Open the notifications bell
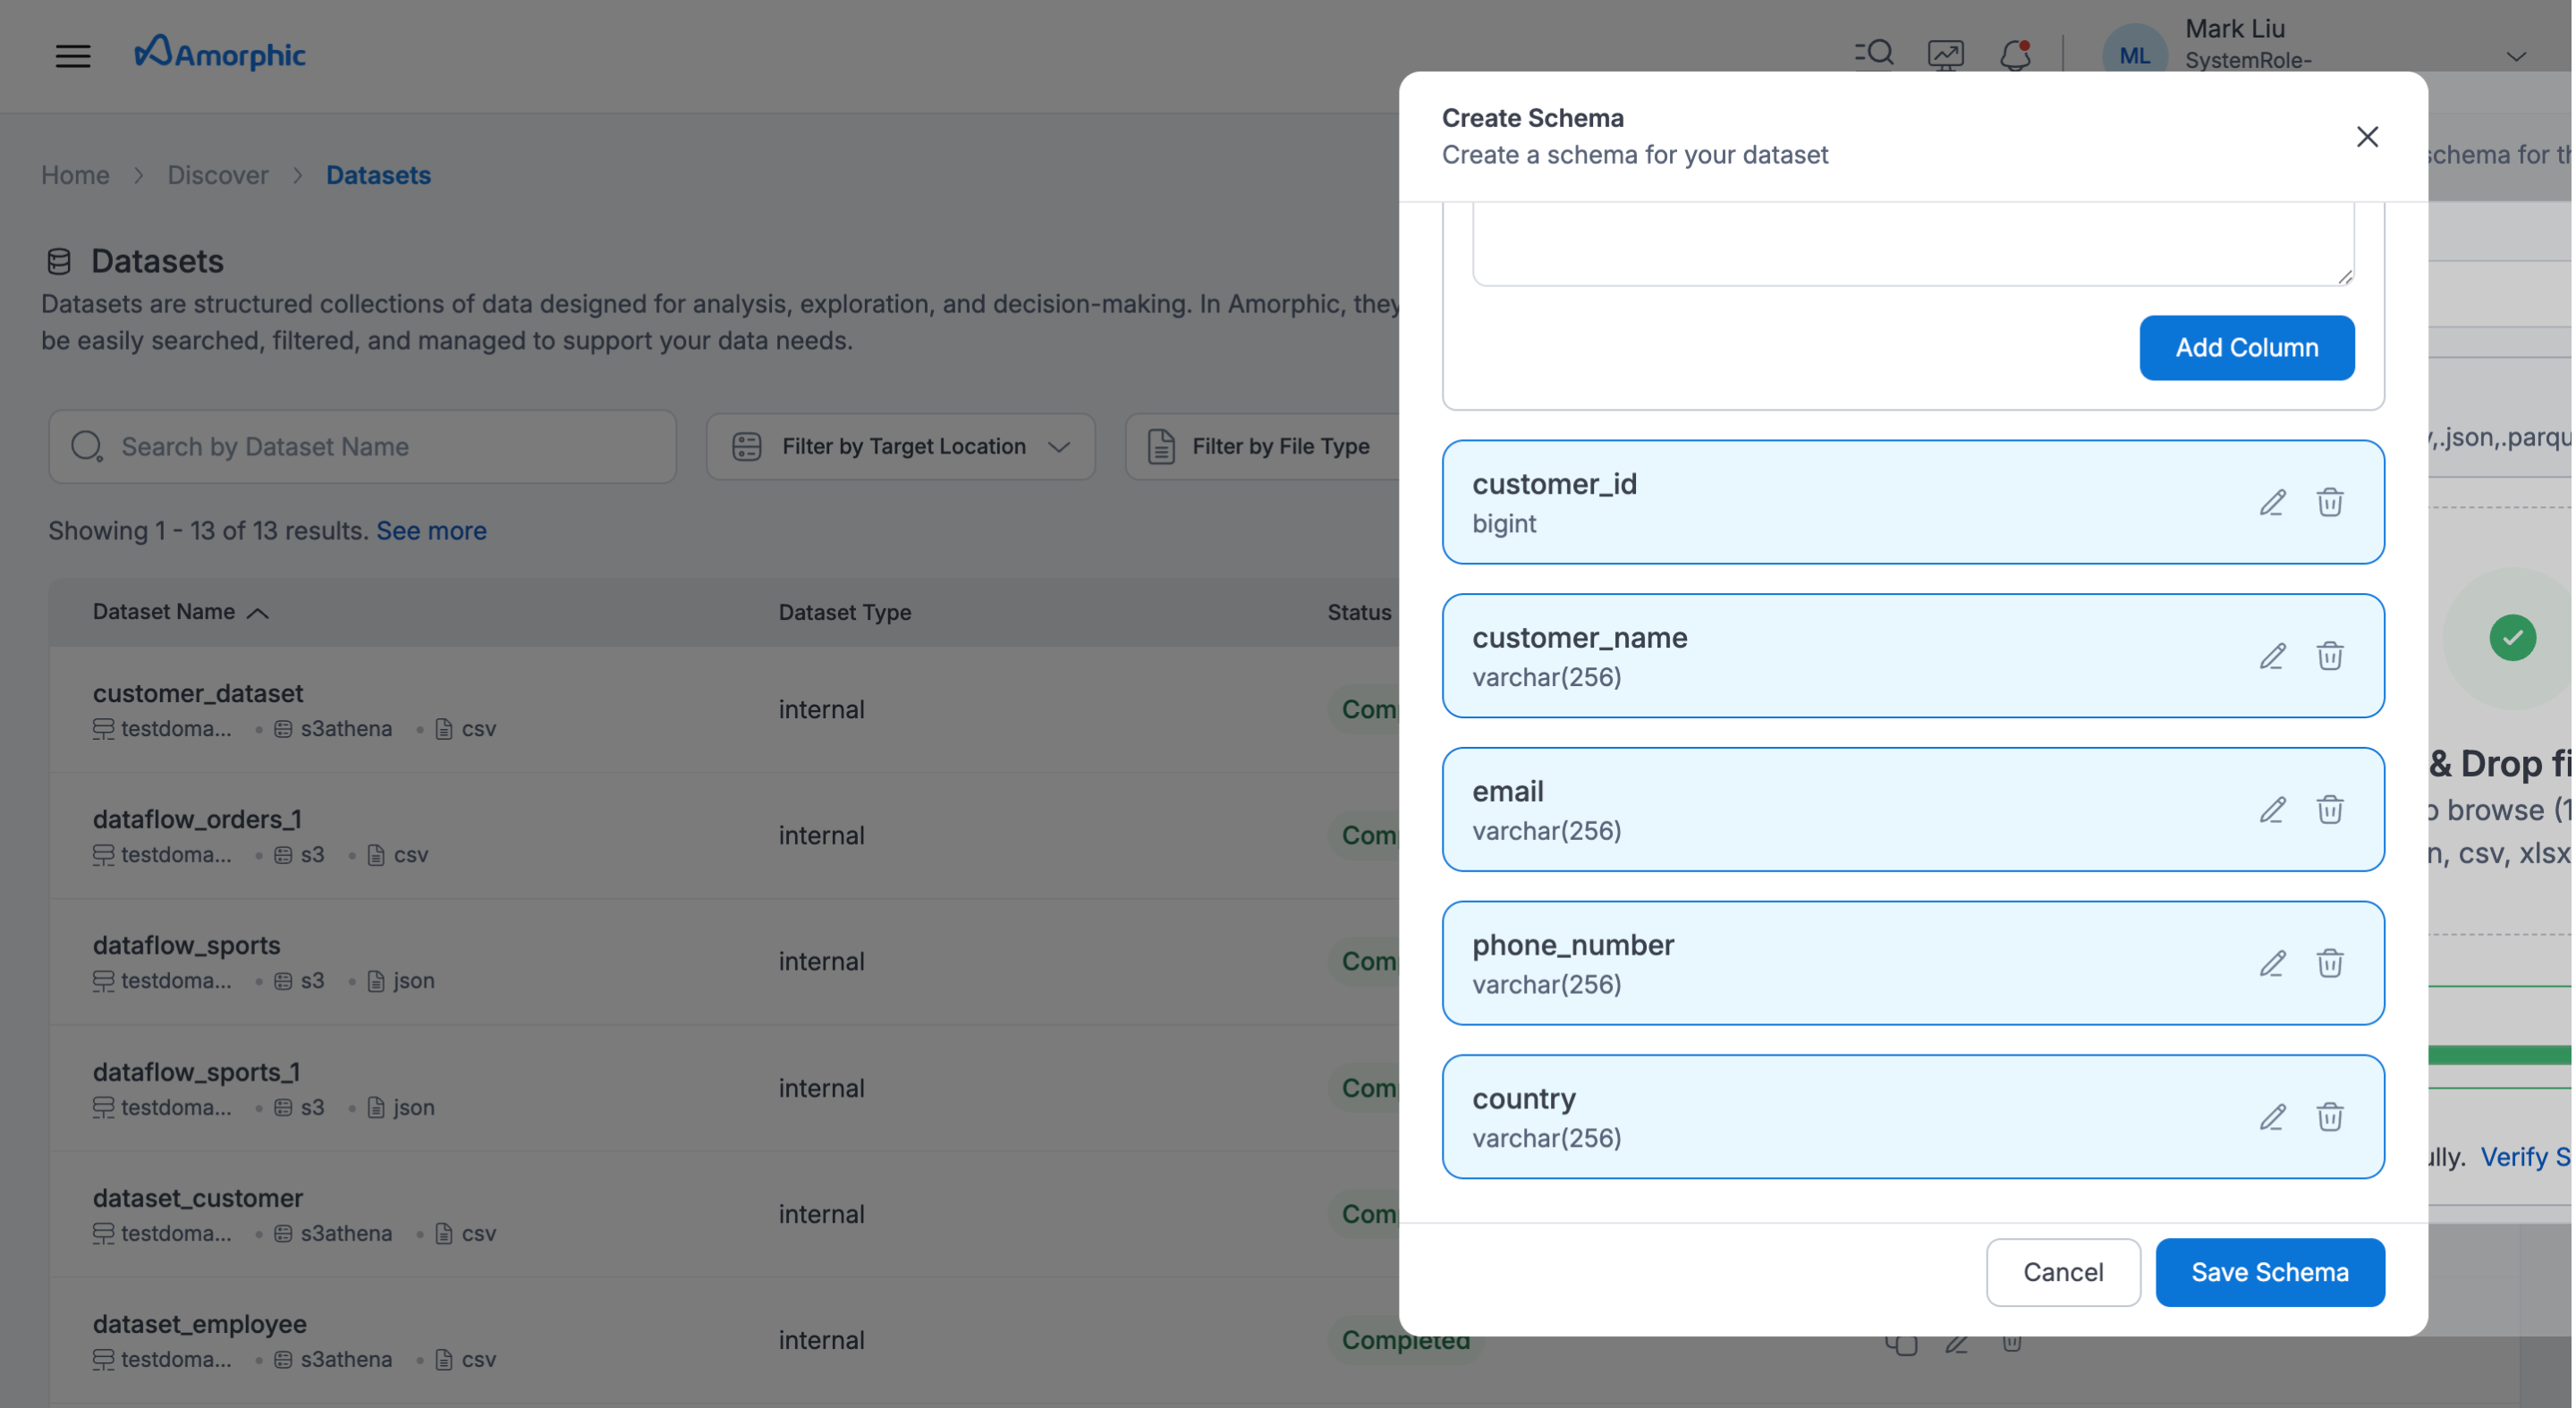Image resolution: width=2576 pixels, height=1408 pixels. pos(2014,54)
